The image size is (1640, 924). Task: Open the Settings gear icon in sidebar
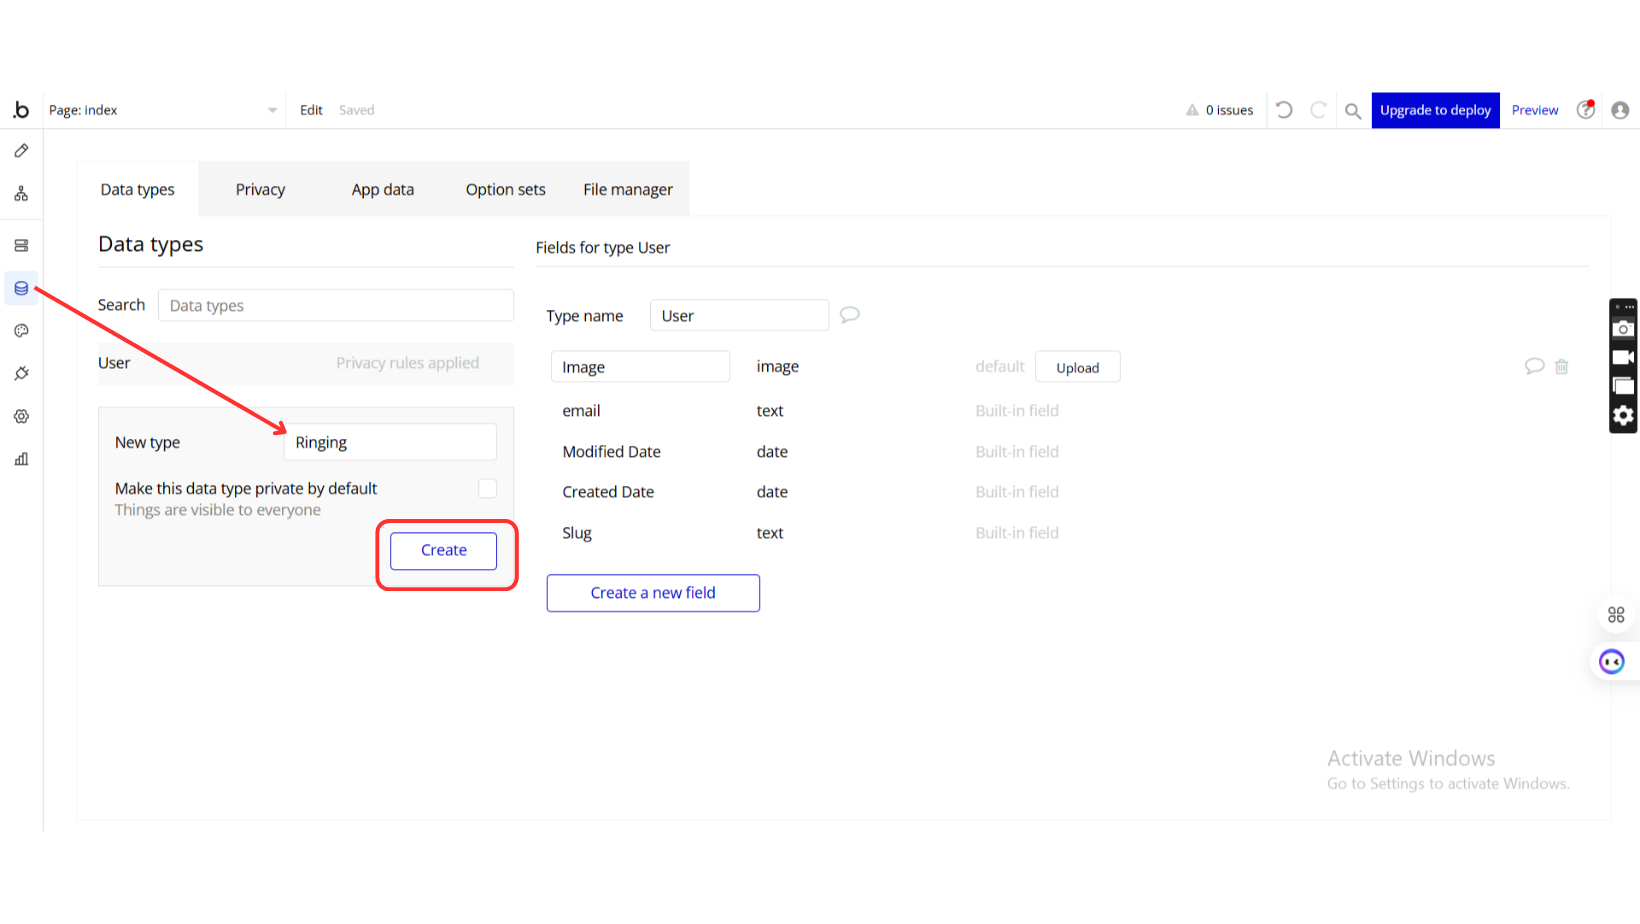(21, 416)
